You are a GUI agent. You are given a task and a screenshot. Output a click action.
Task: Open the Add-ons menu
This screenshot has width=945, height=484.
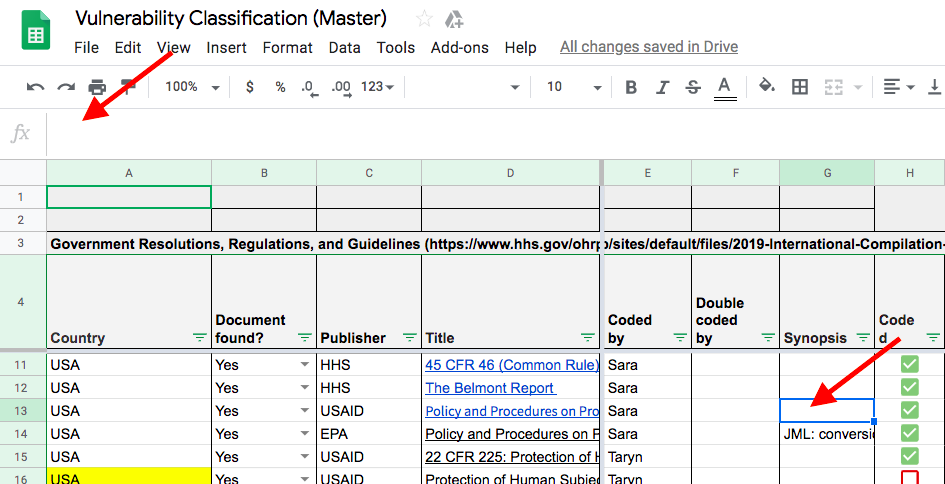(x=460, y=48)
